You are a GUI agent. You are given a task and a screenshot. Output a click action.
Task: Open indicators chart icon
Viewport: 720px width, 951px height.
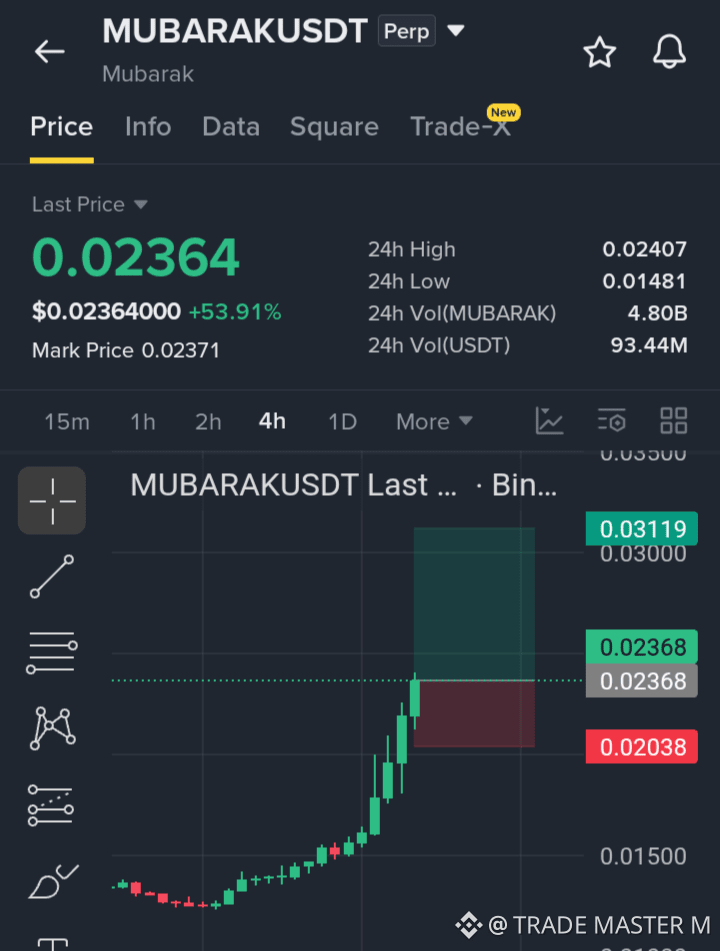[550, 421]
